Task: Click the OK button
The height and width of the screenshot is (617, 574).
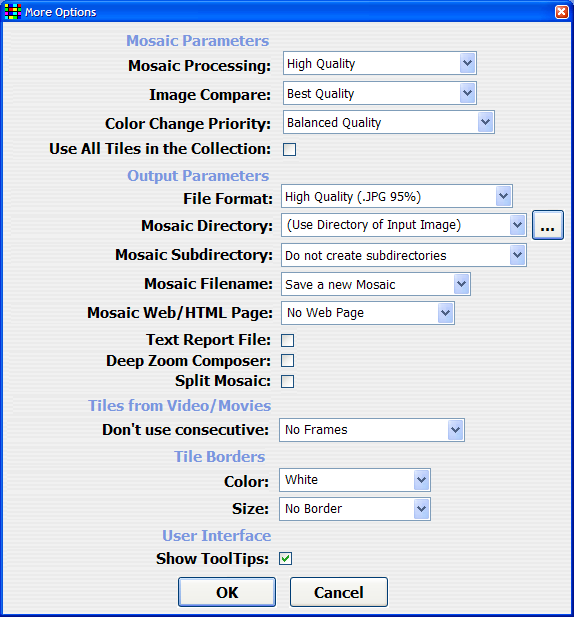Action: [x=227, y=592]
